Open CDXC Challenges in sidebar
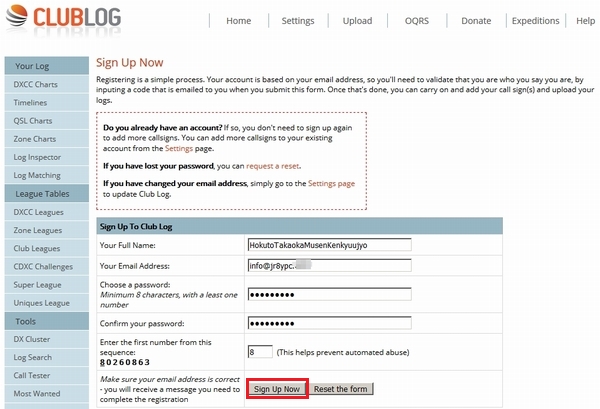The image size is (600, 409). click(x=47, y=267)
